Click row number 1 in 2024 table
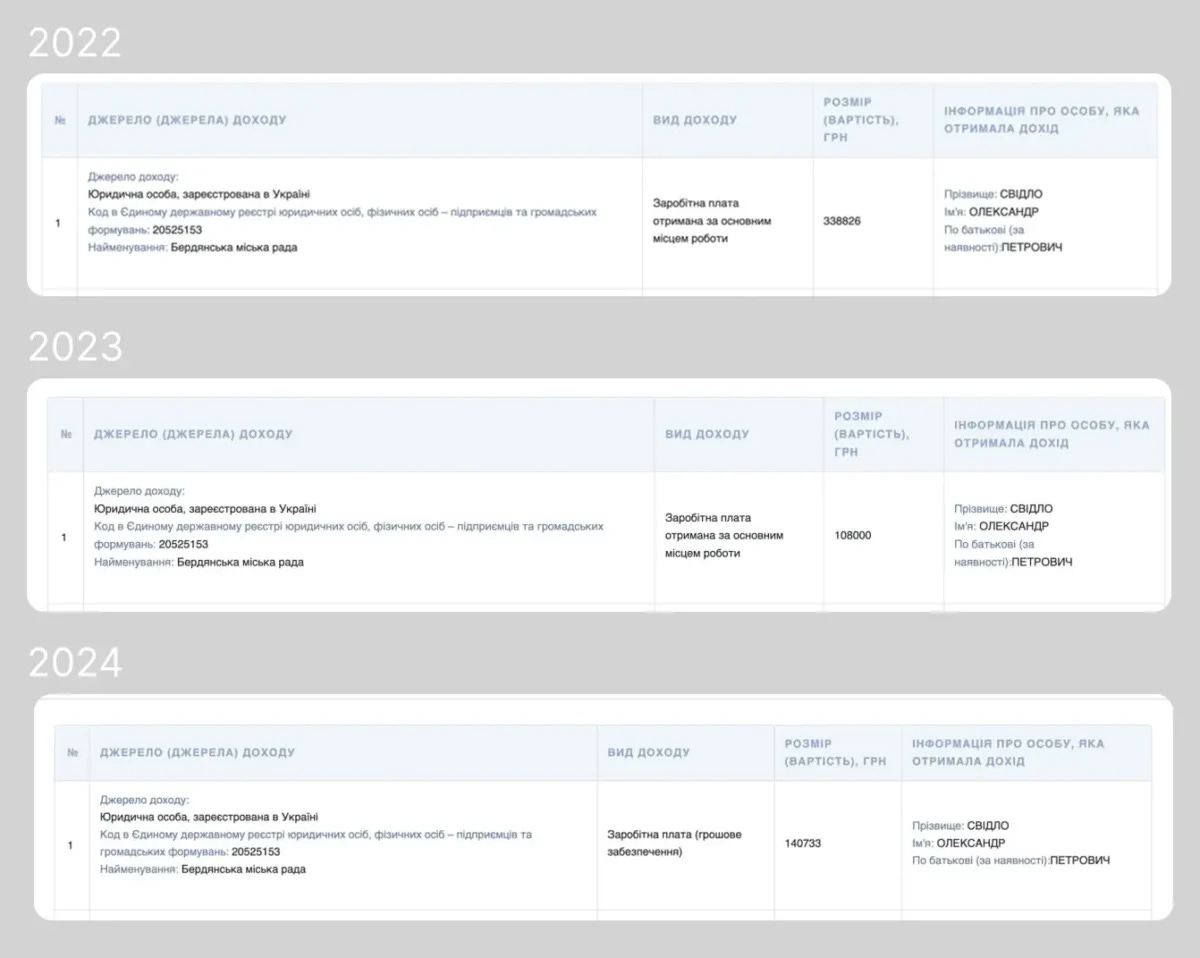1200x958 pixels. click(70, 845)
